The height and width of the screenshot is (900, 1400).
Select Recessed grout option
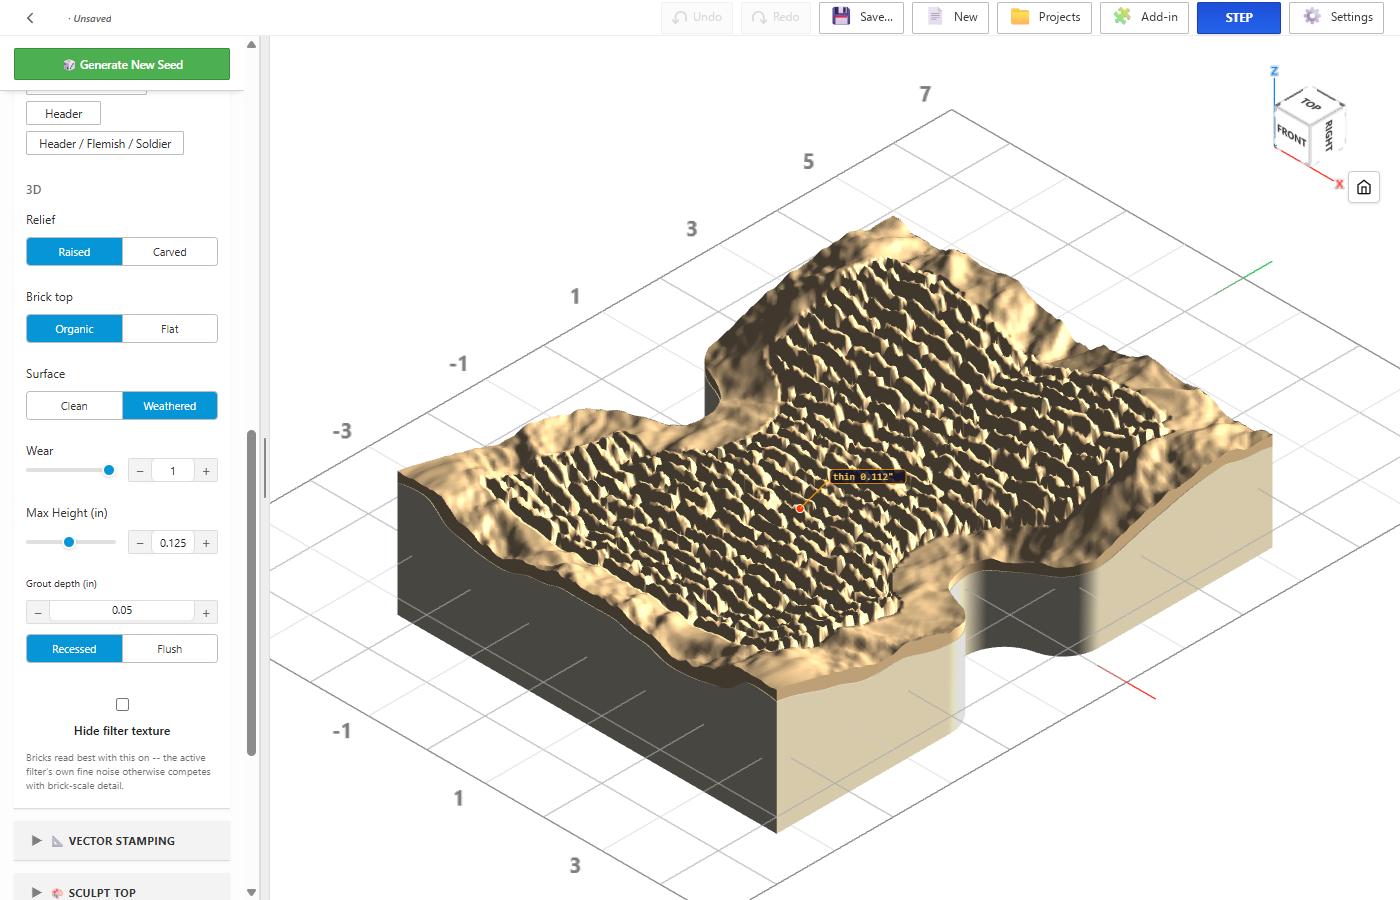(74, 649)
